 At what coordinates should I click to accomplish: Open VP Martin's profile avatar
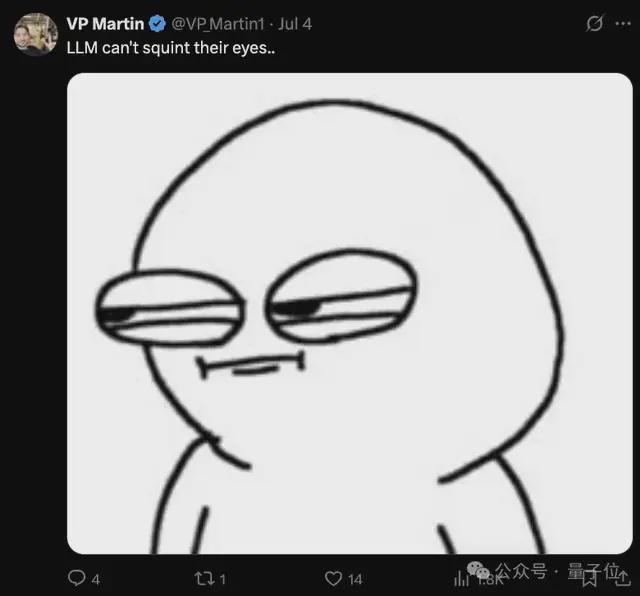click(36, 34)
